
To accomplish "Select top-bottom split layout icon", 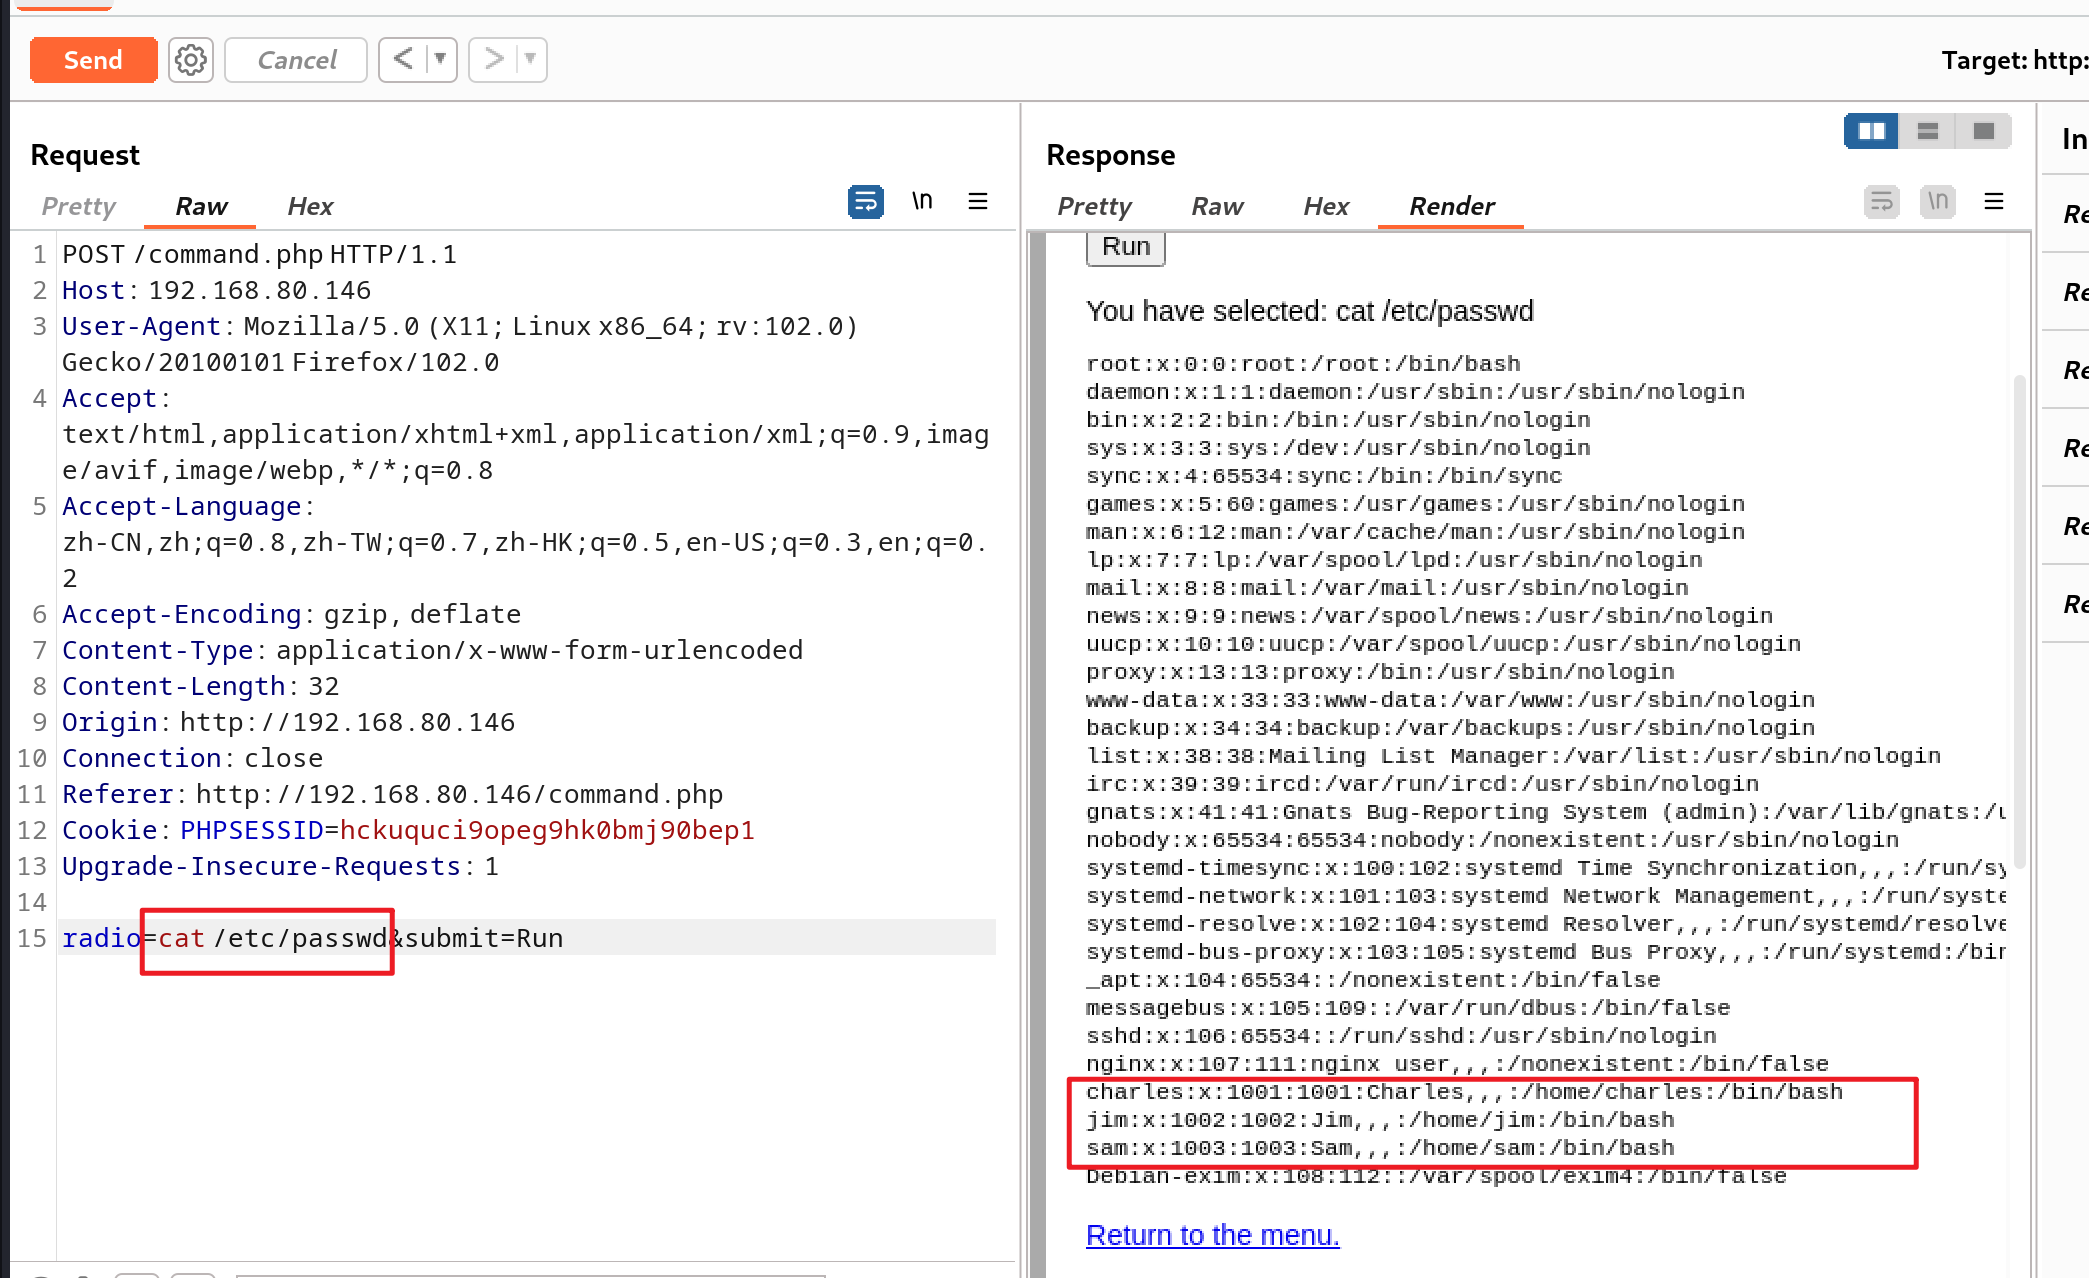I will (x=1928, y=131).
